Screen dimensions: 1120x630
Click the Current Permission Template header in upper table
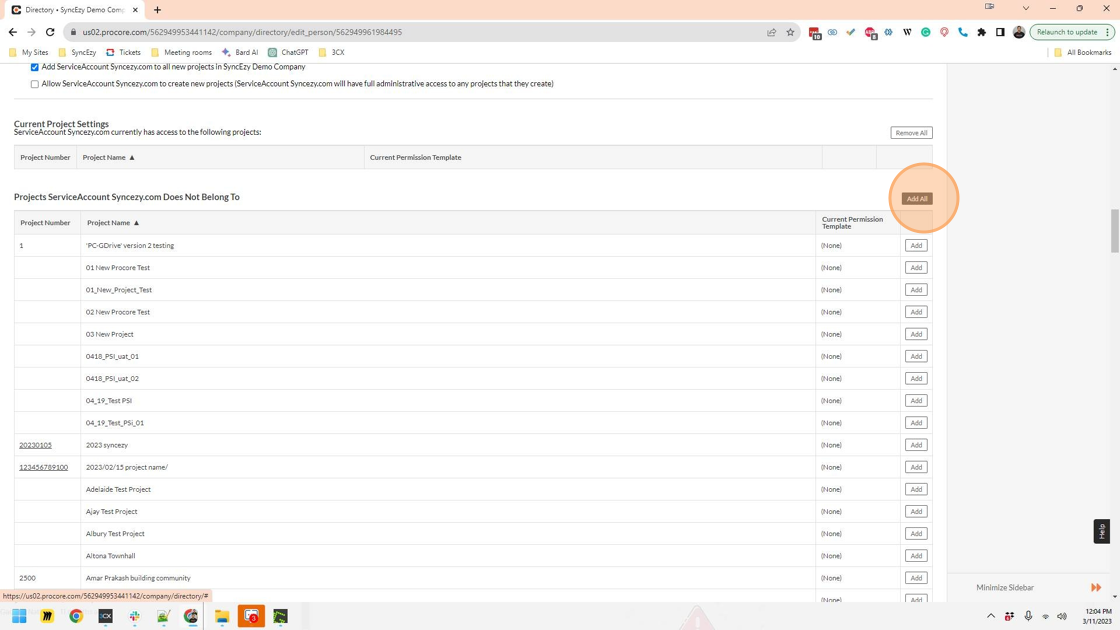click(x=415, y=157)
